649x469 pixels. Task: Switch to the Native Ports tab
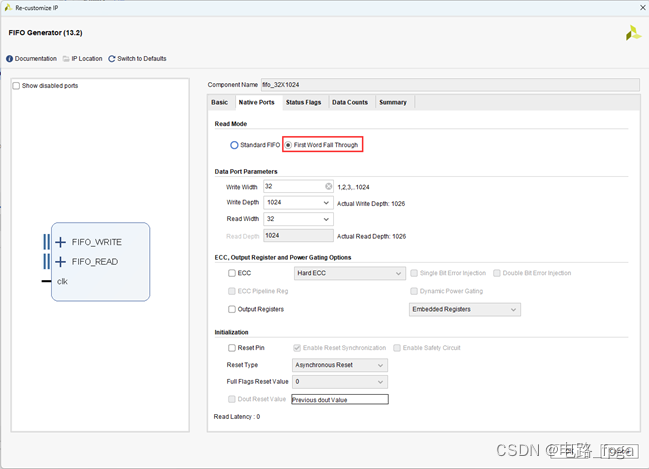[x=257, y=102]
